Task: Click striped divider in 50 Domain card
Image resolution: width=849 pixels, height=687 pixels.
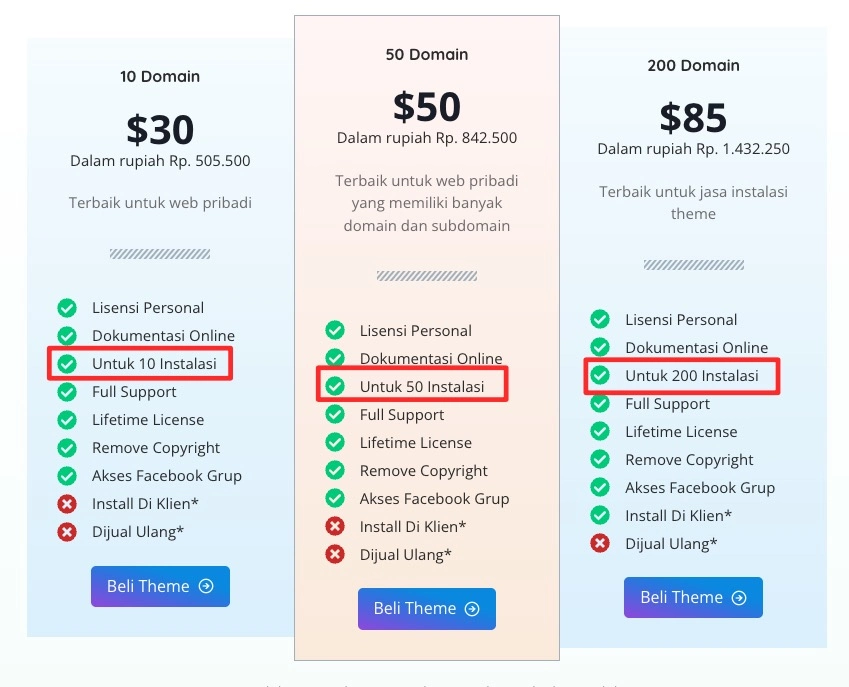Action: tap(427, 276)
